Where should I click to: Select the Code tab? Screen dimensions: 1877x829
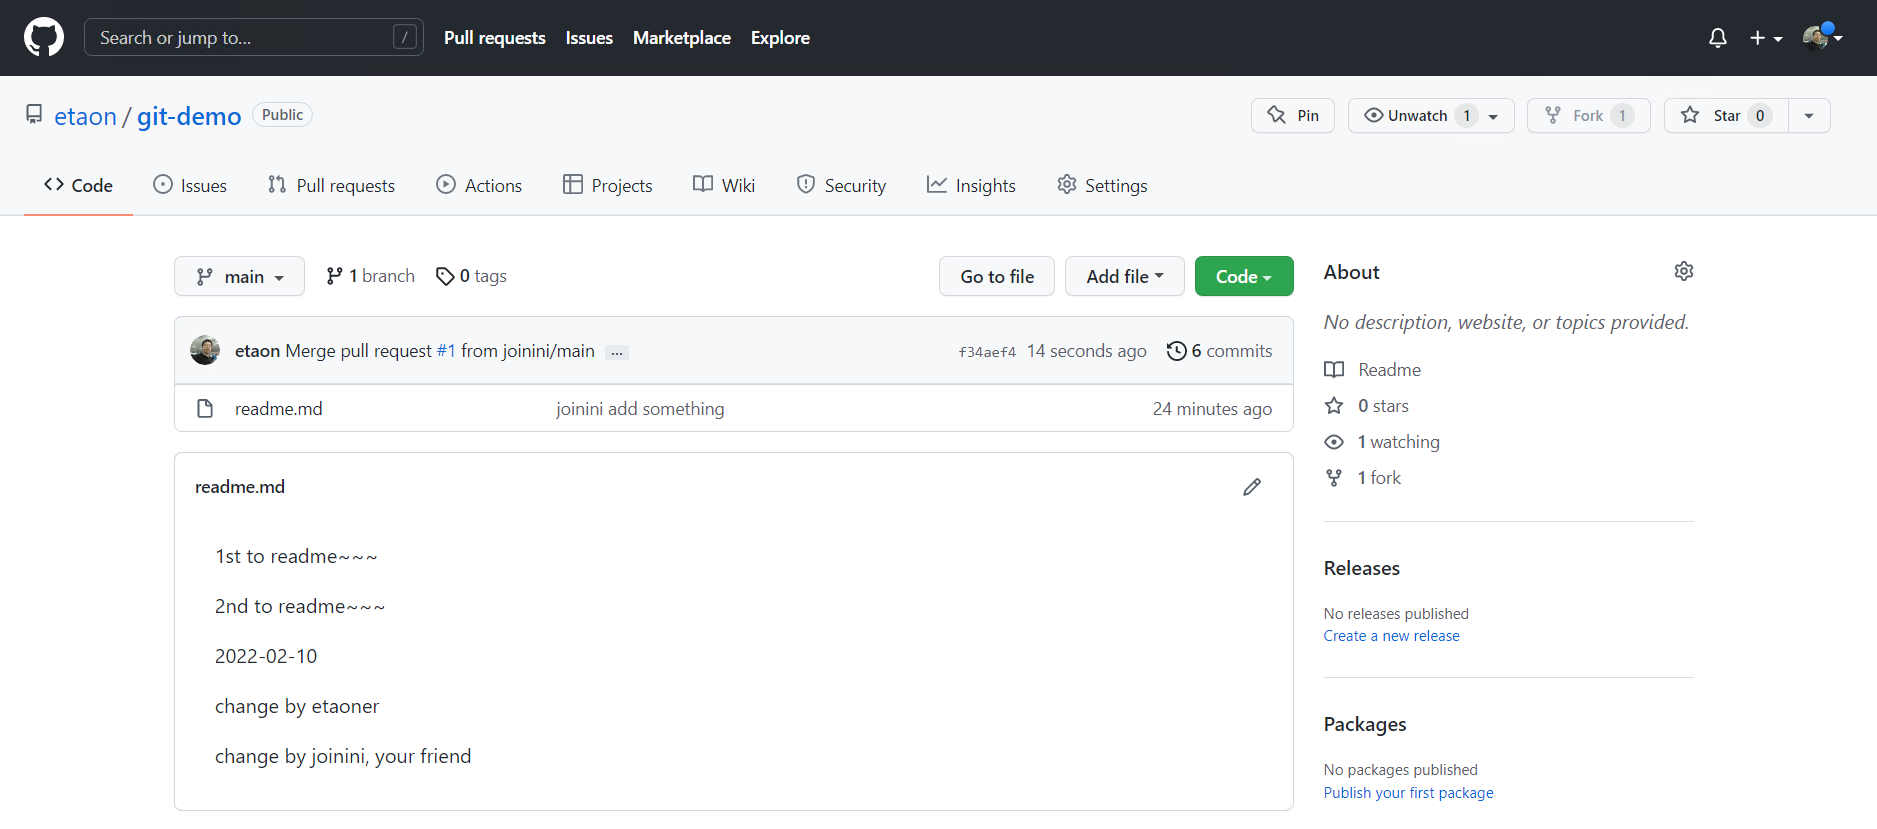pyautogui.click(x=78, y=185)
